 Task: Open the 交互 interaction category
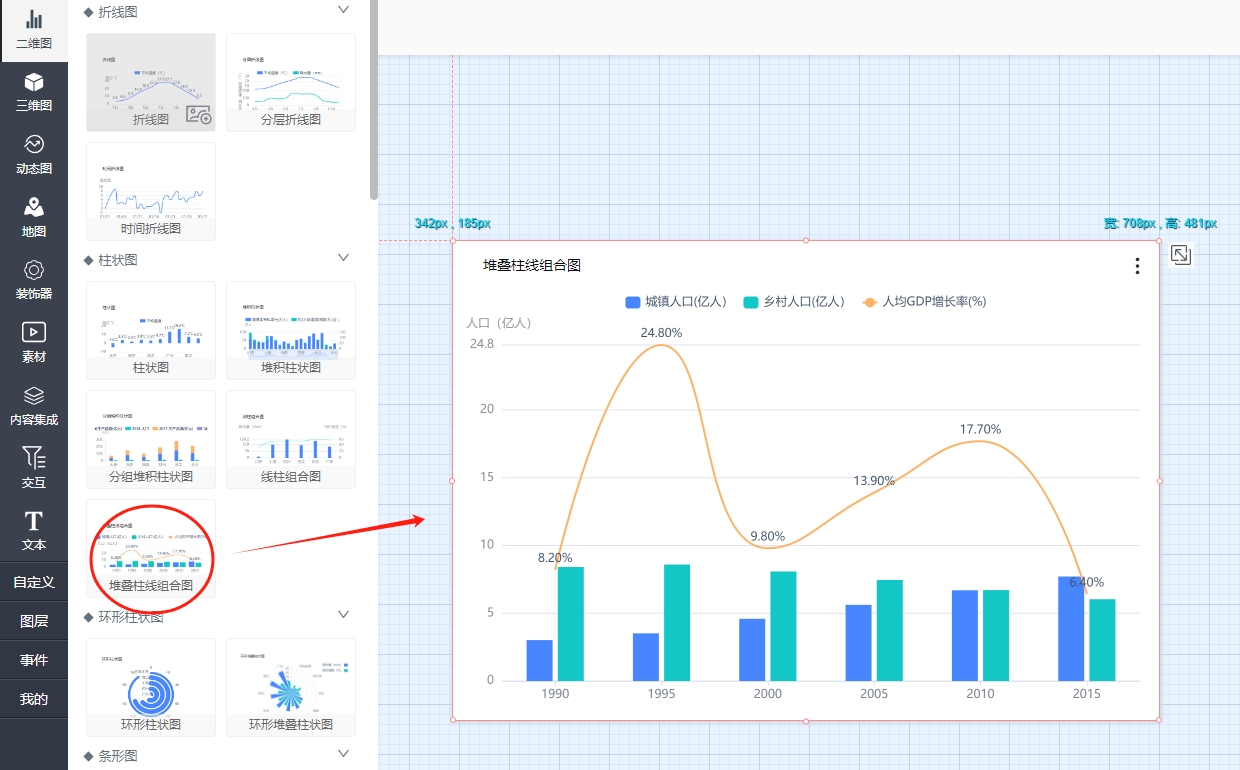[x=34, y=468]
